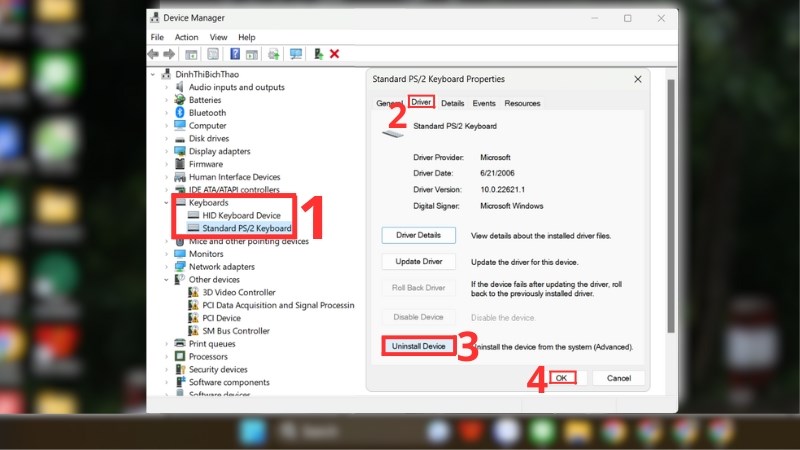Click the blue Help icon in the toolbar
This screenshot has height=450, width=800.
[x=235, y=54]
